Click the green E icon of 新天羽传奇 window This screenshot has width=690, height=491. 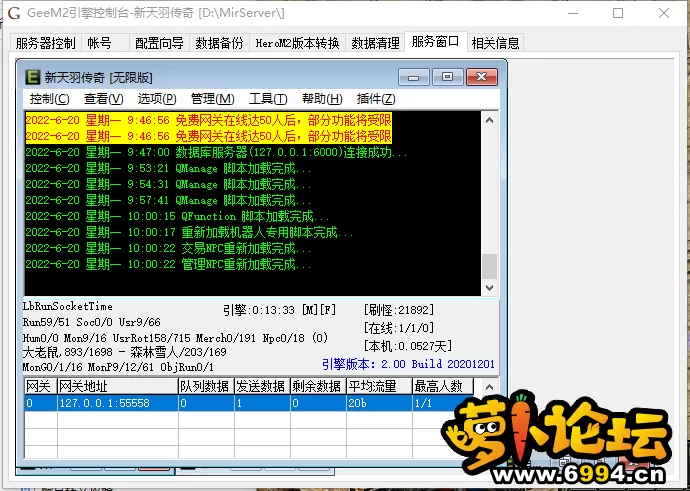coord(32,77)
